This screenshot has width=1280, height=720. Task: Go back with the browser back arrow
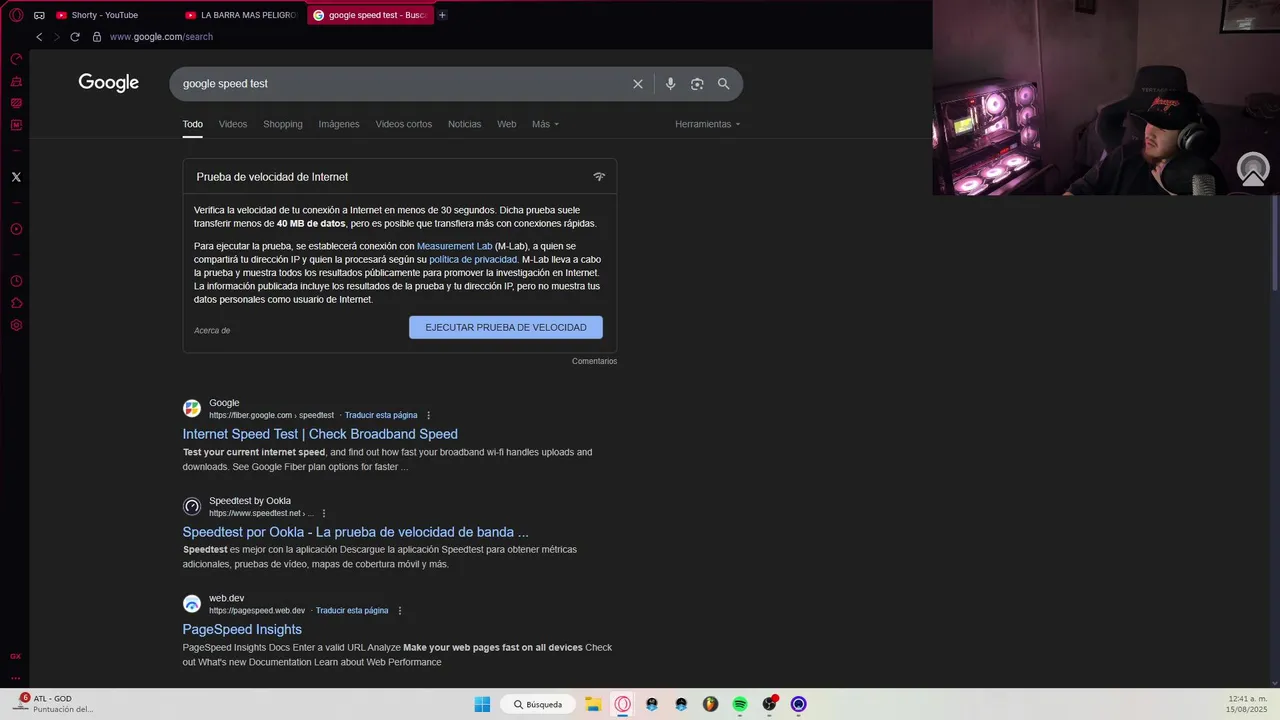pyautogui.click(x=39, y=37)
